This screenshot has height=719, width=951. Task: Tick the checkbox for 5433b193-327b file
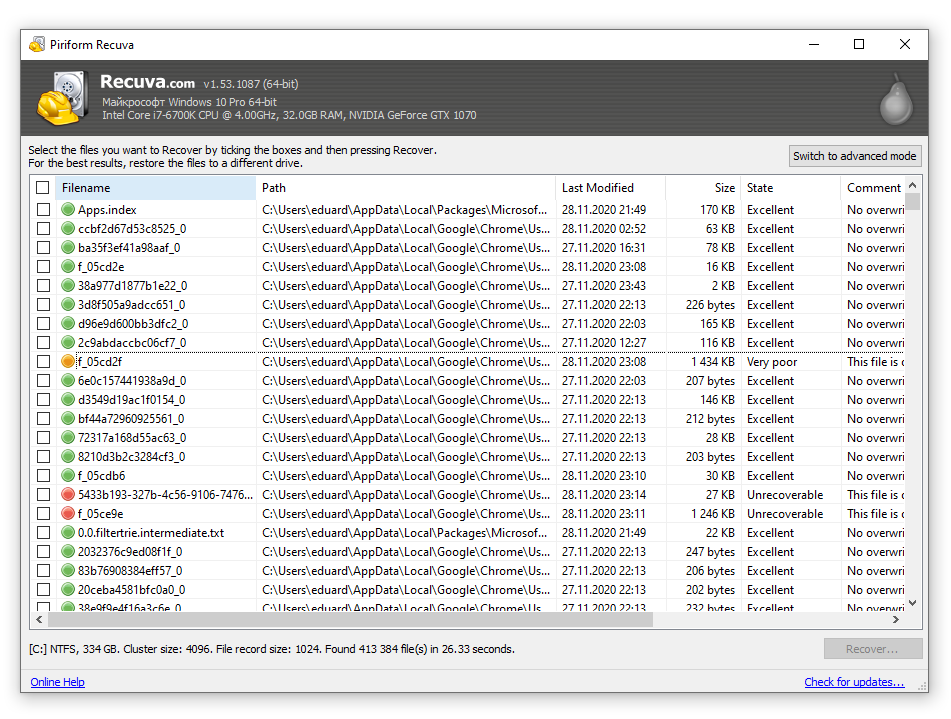(x=43, y=495)
